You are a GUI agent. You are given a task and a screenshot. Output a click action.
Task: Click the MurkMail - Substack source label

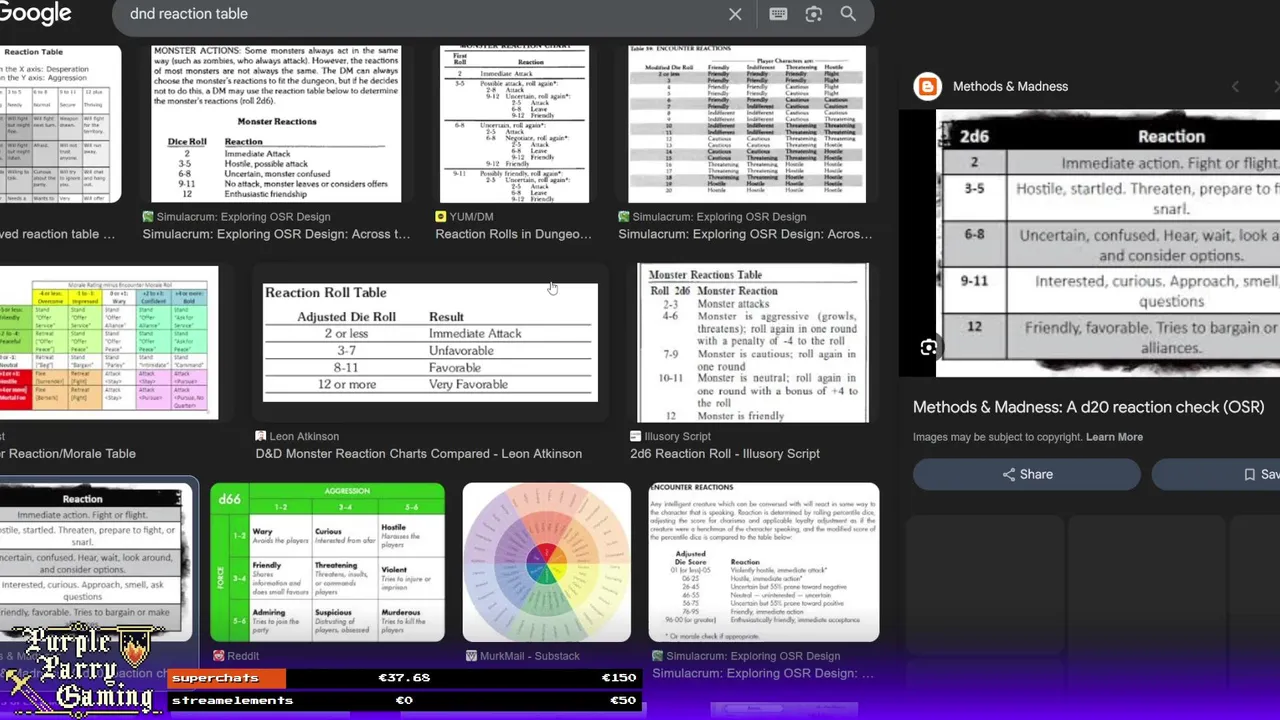click(530, 656)
